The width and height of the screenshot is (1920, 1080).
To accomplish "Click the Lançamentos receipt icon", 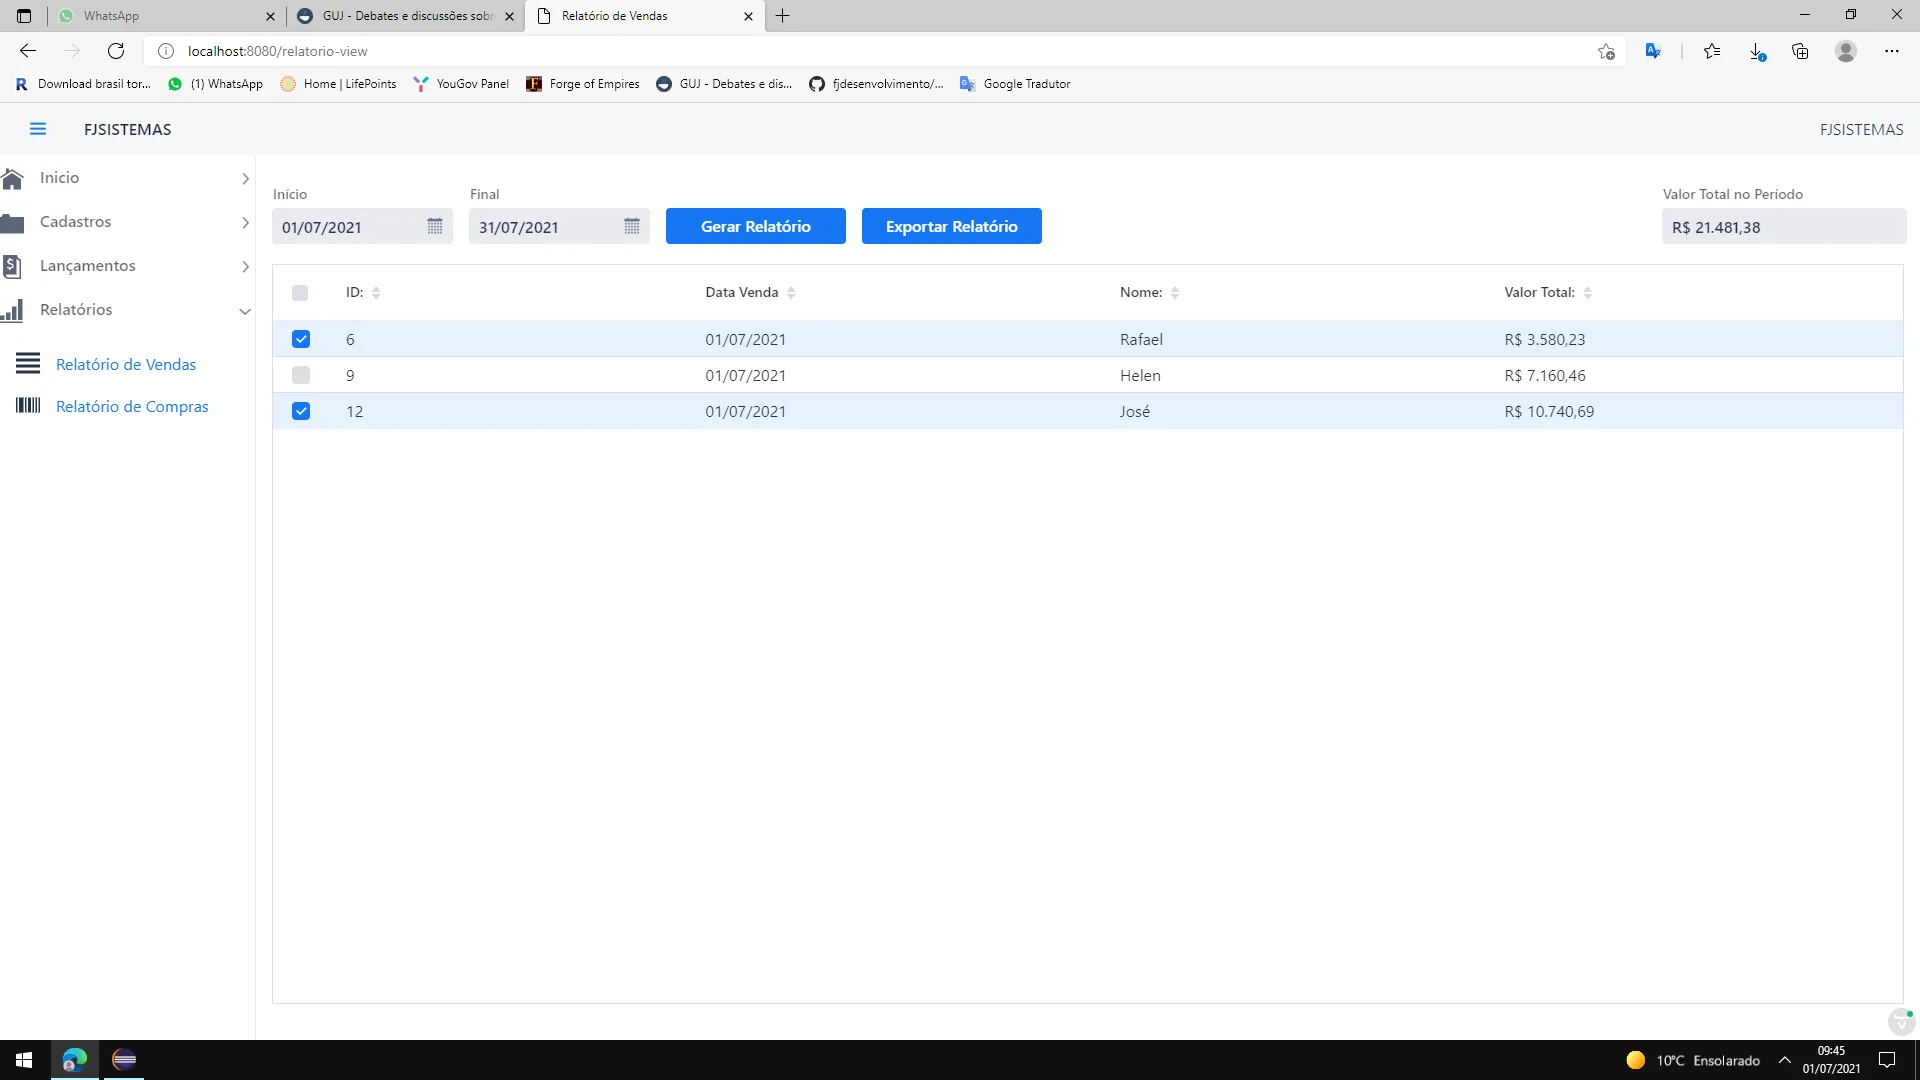I will pyautogui.click(x=13, y=266).
